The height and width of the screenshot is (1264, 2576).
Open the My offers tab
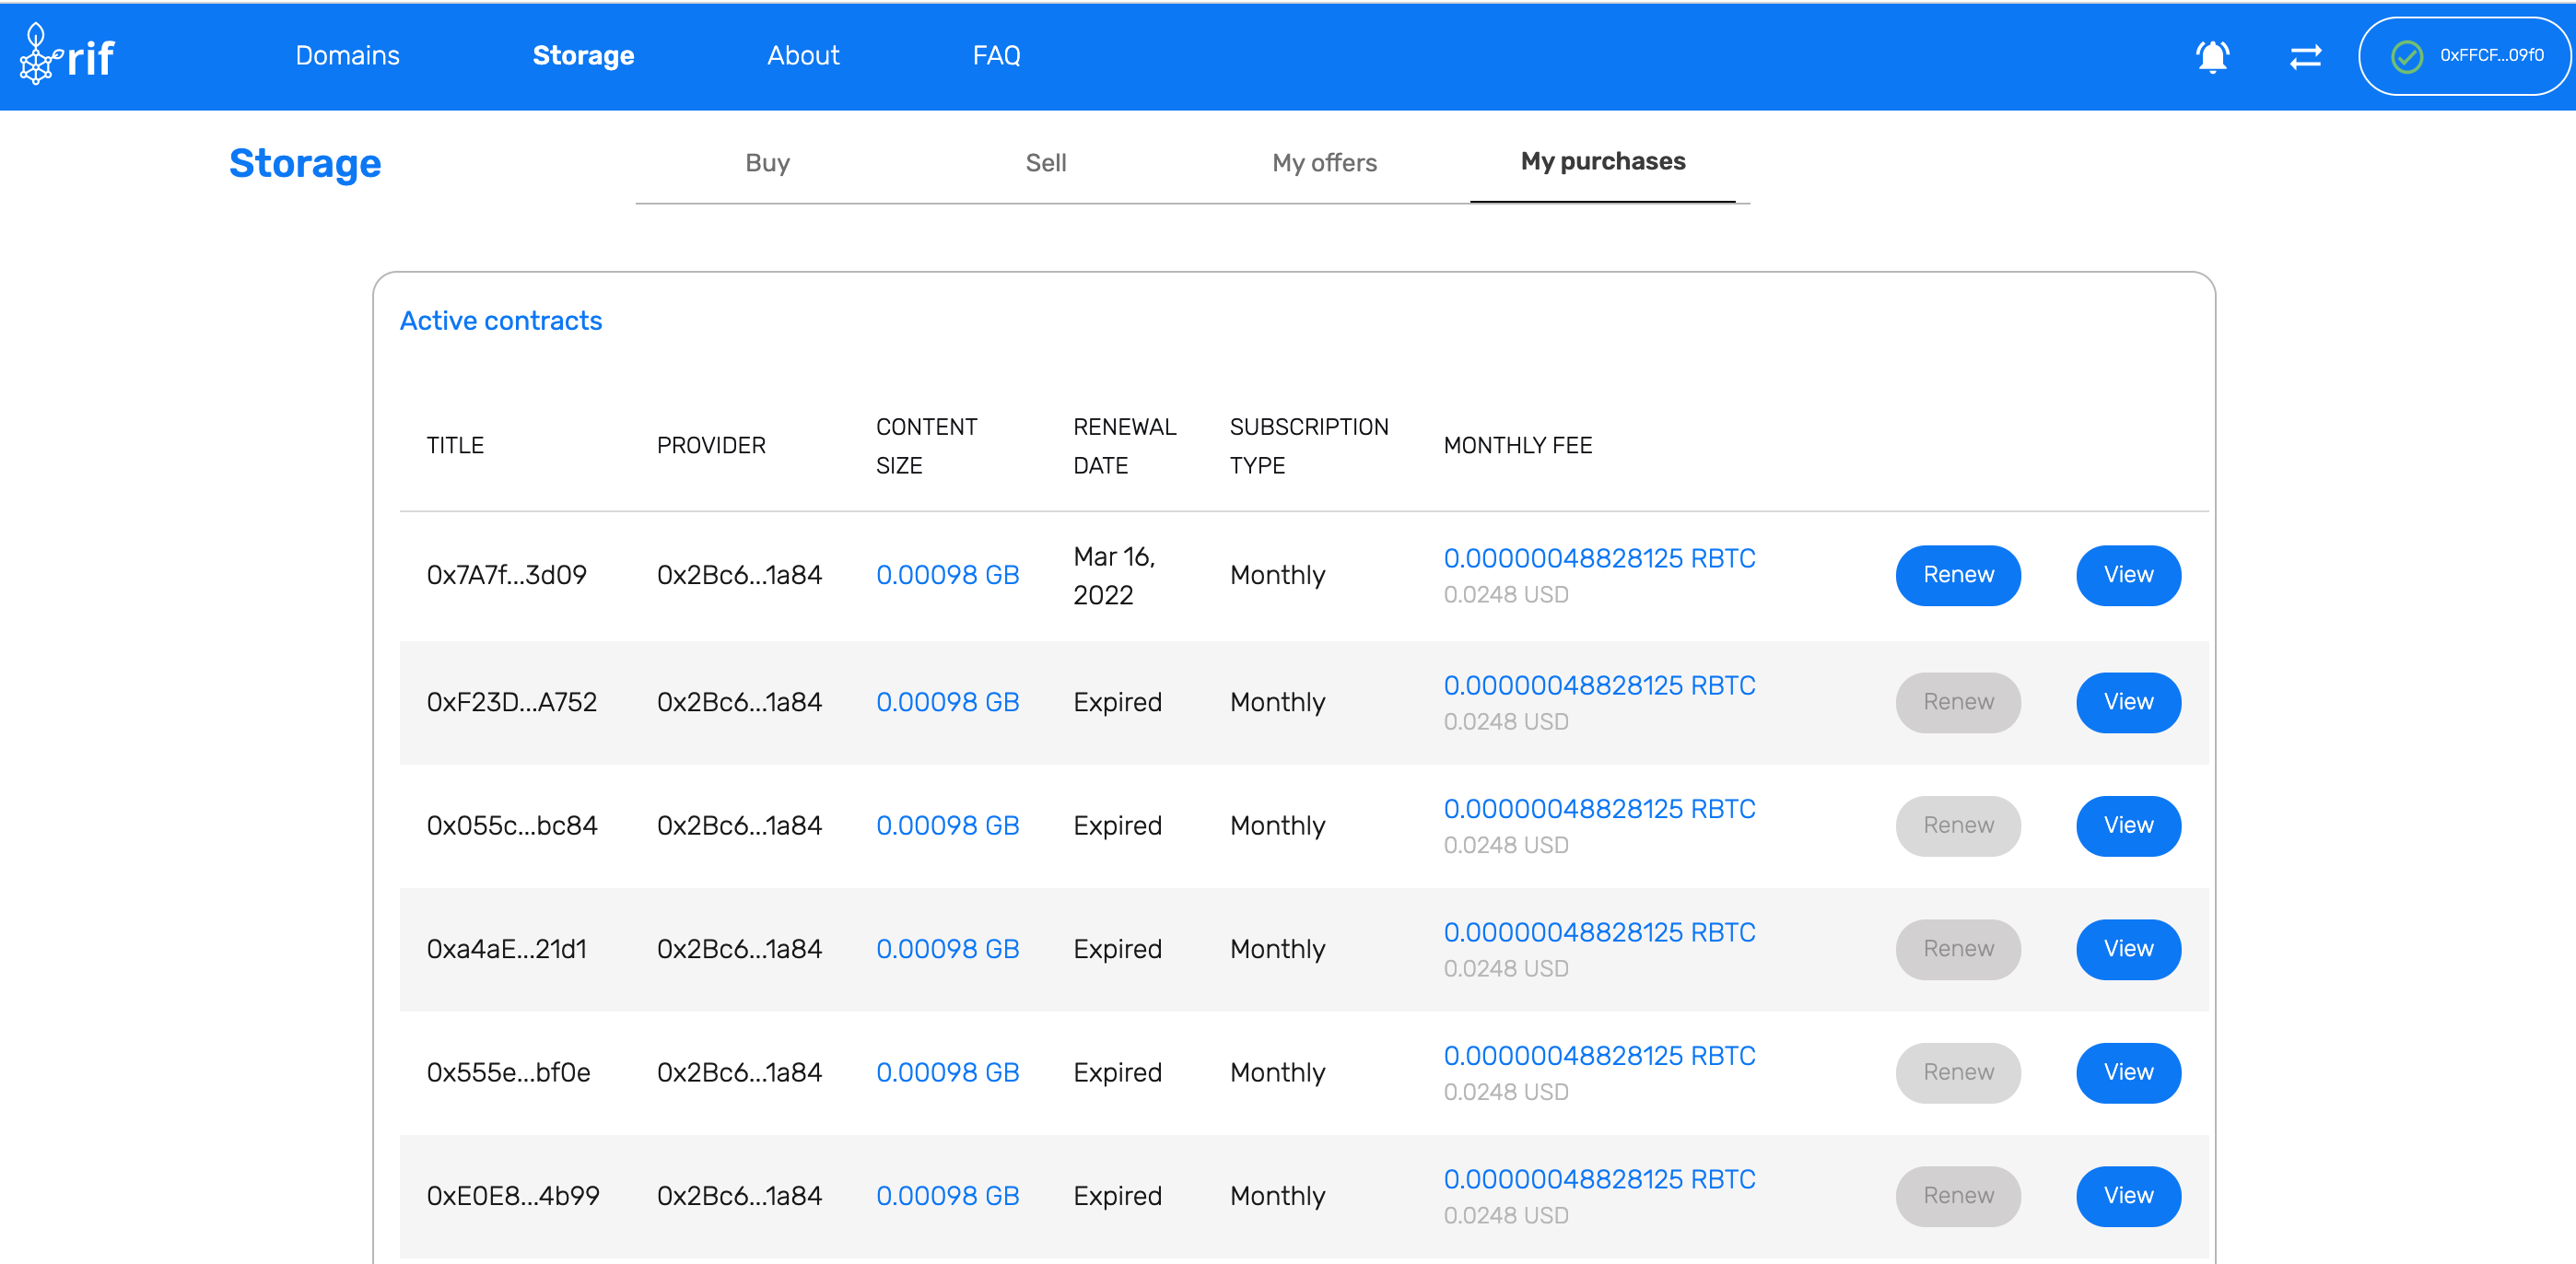click(x=1324, y=163)
